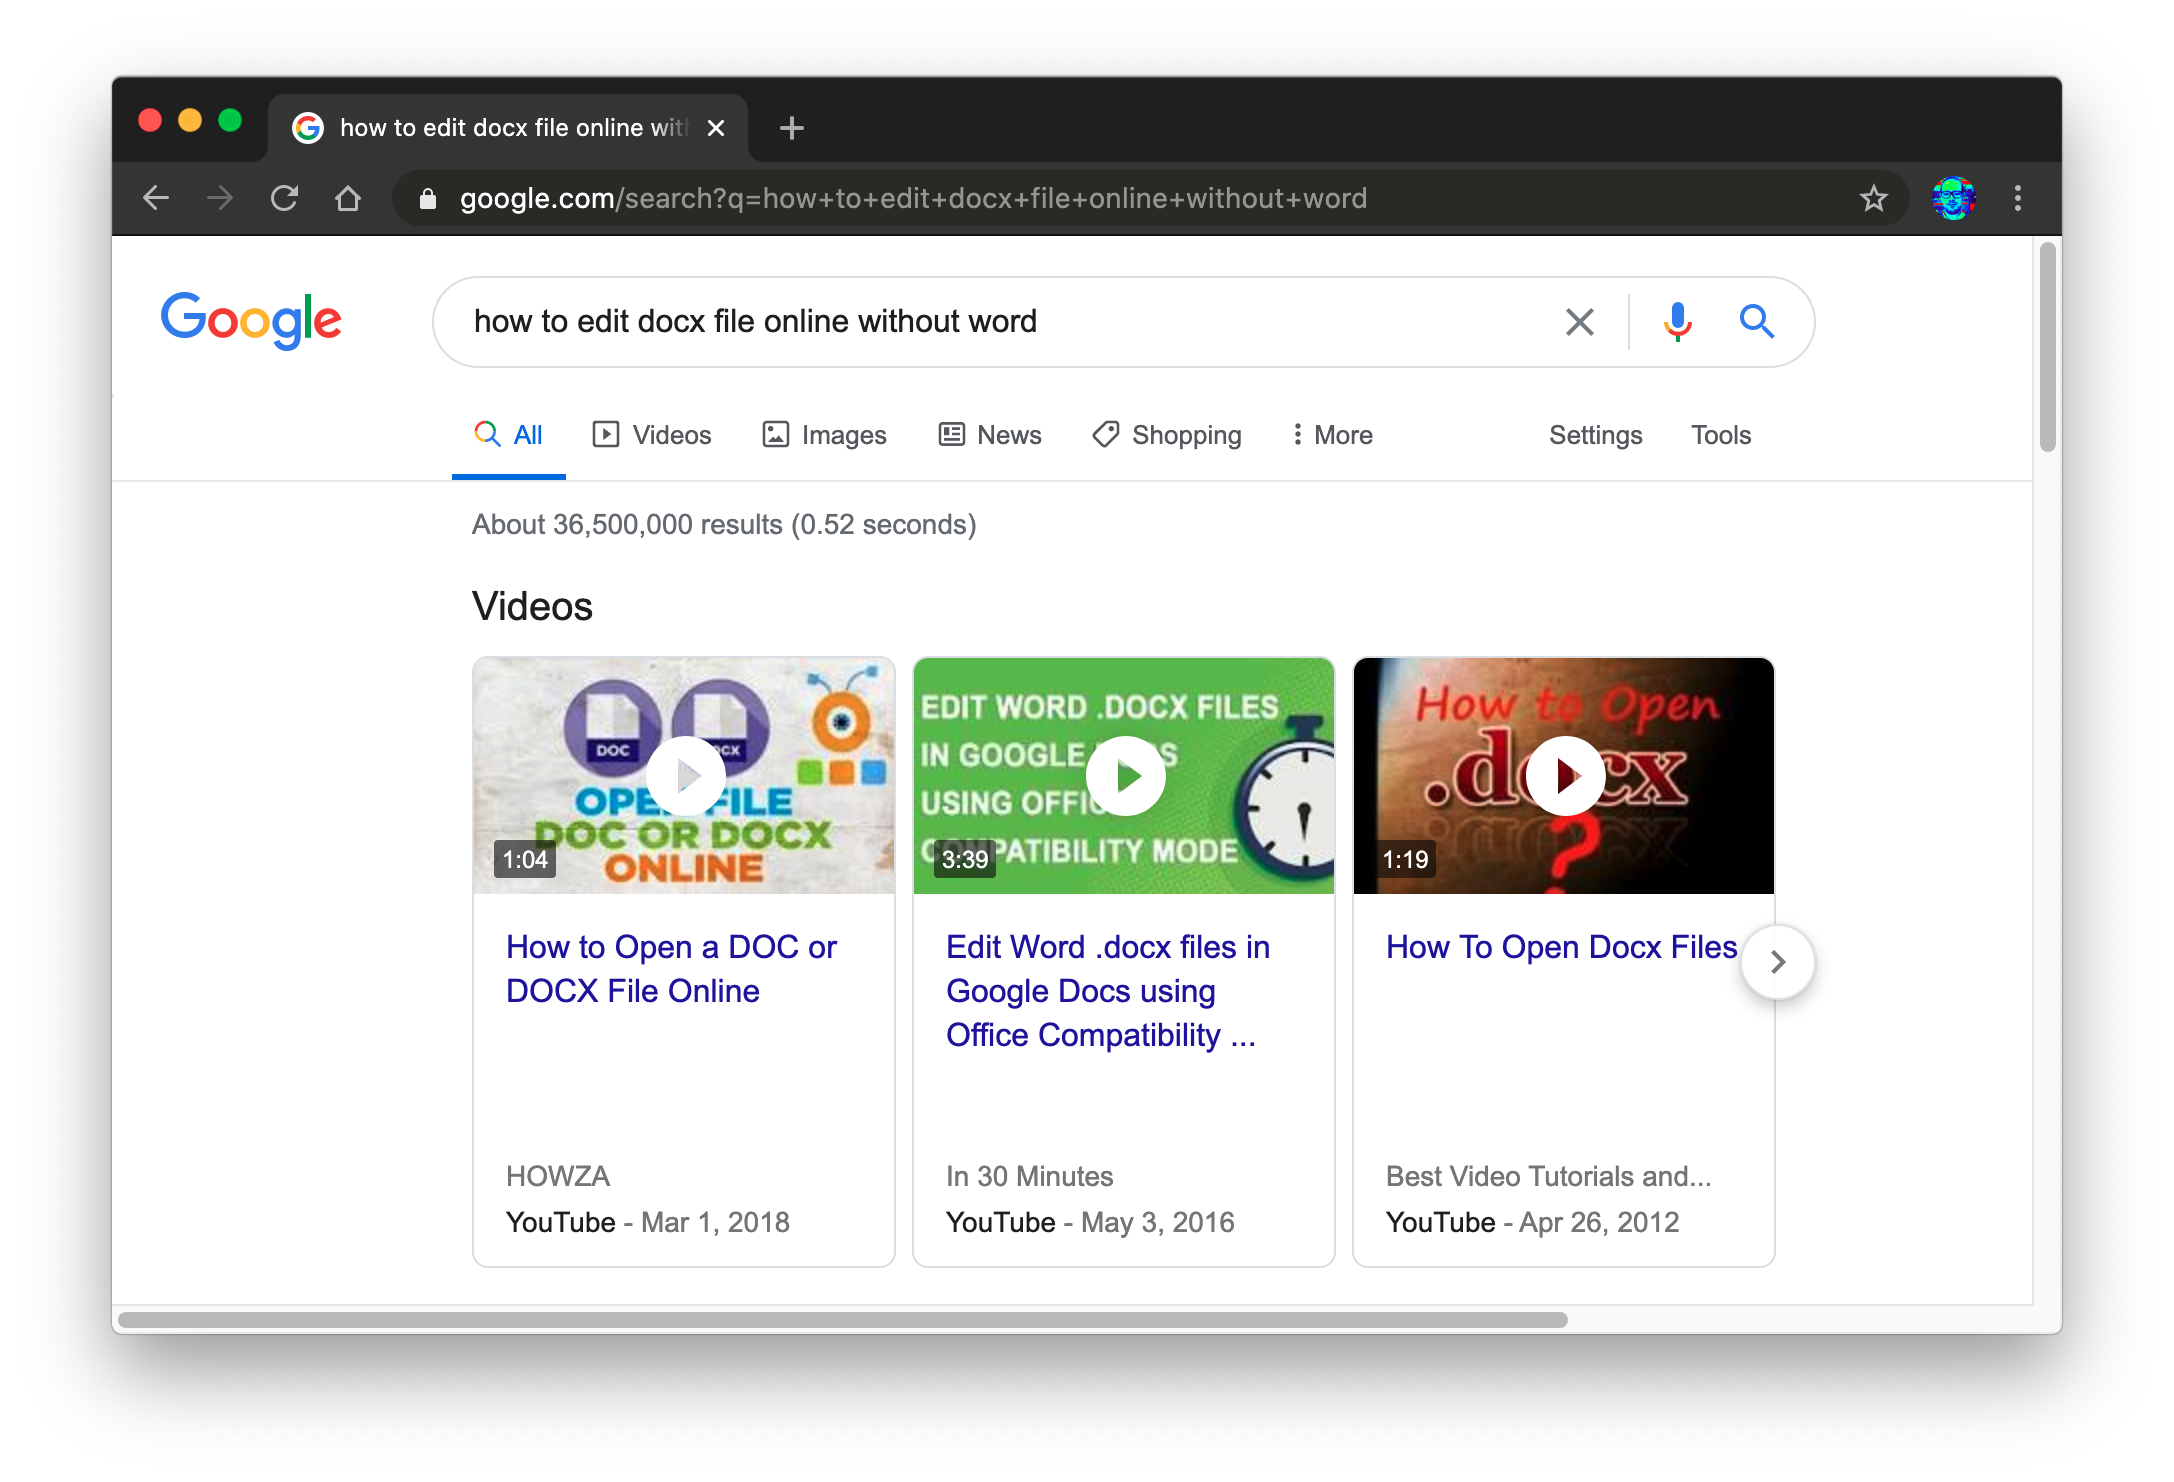Image resolution: width=2174 pixels, height=1482 pixels.
Task: Minimize the window with yellow button
Action: [x=190, y=120]
